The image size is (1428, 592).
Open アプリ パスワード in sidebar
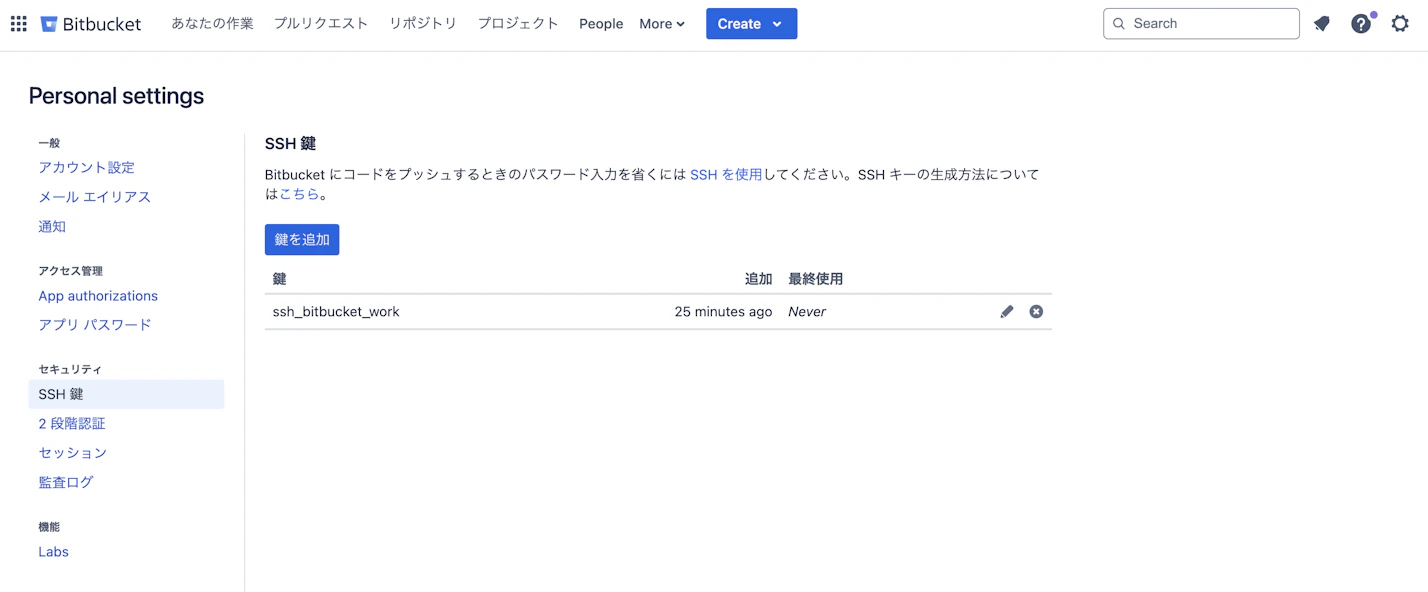click(x=95, y=325)
